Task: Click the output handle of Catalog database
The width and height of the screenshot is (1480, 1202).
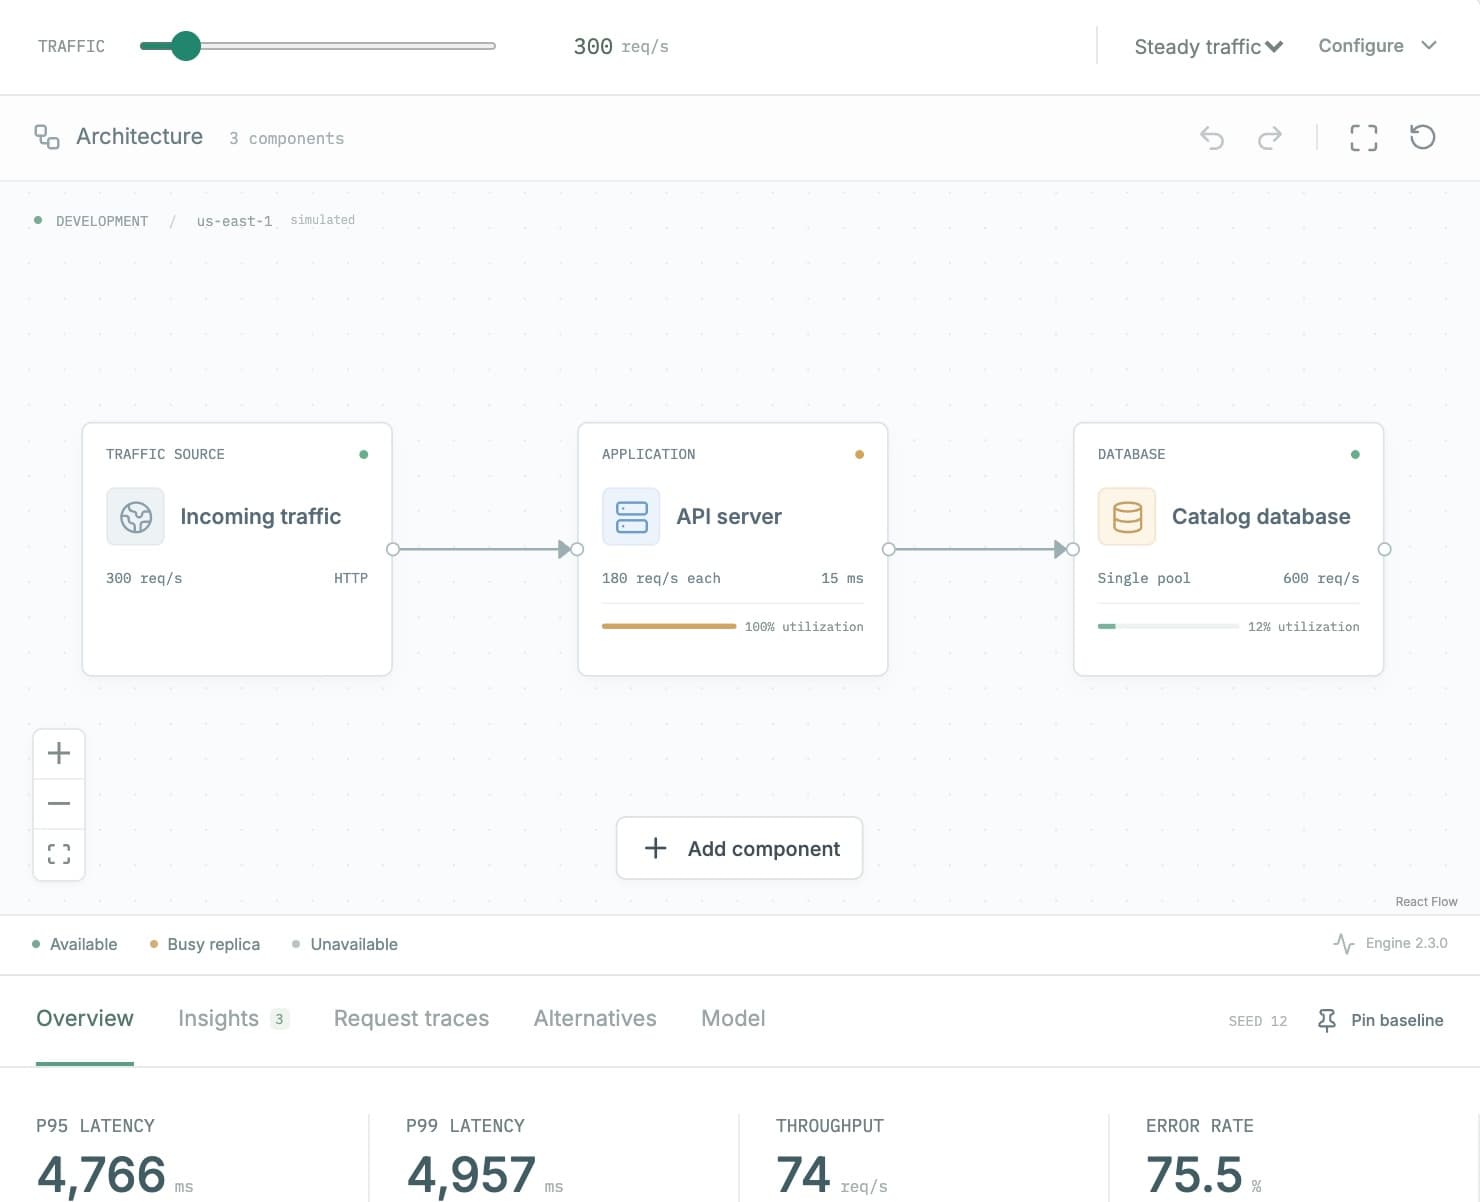Action: point(1384,549)
